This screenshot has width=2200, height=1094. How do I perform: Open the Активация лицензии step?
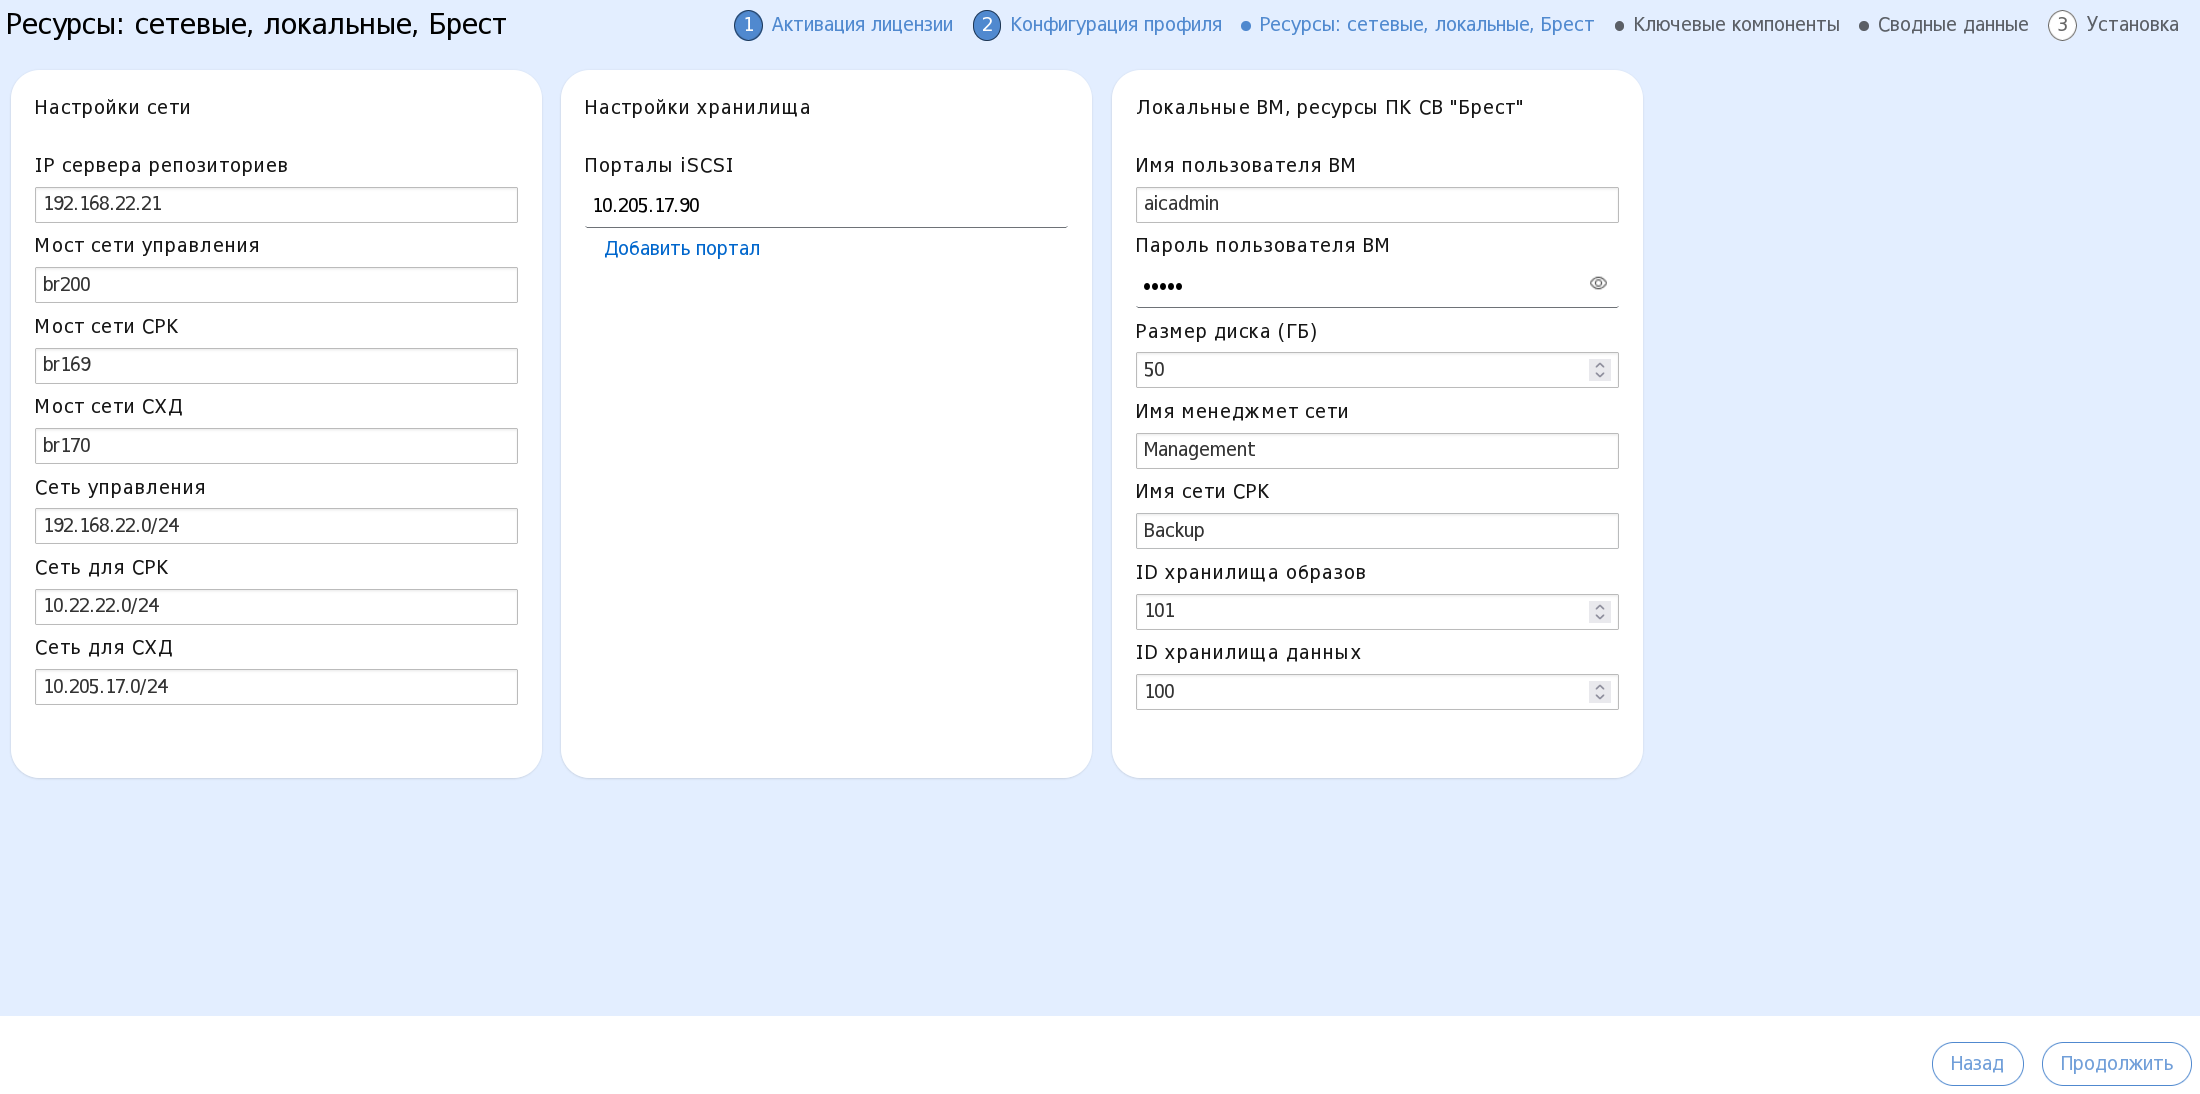[x=862, y=25]
